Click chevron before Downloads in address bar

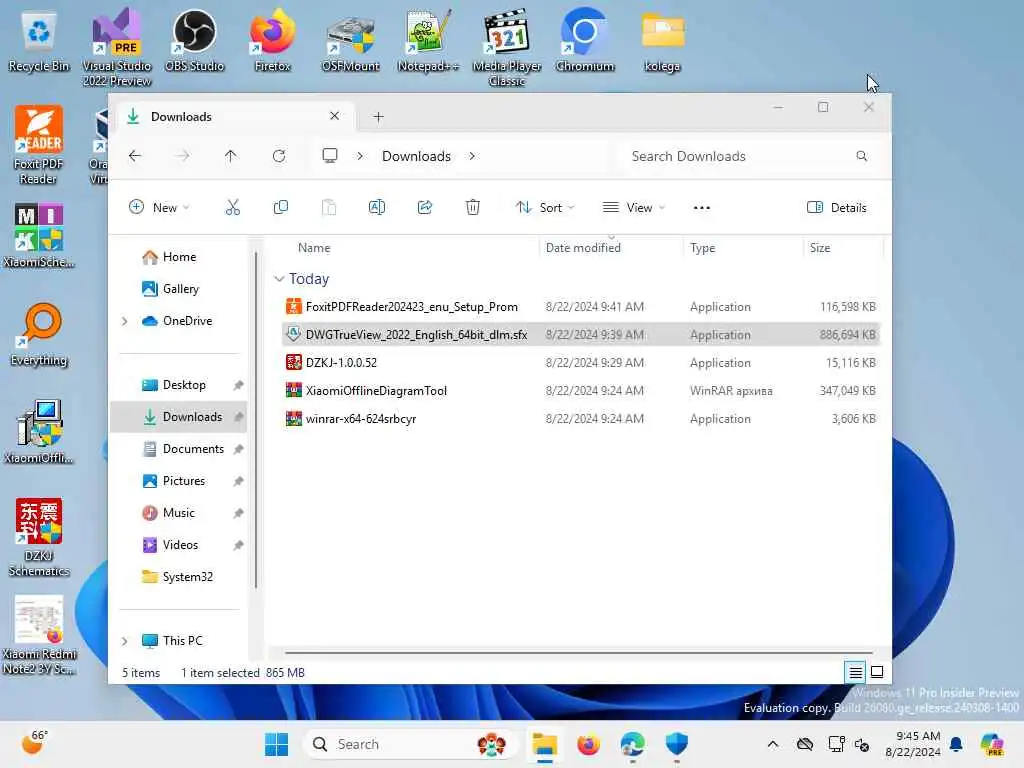click(360, 156)
